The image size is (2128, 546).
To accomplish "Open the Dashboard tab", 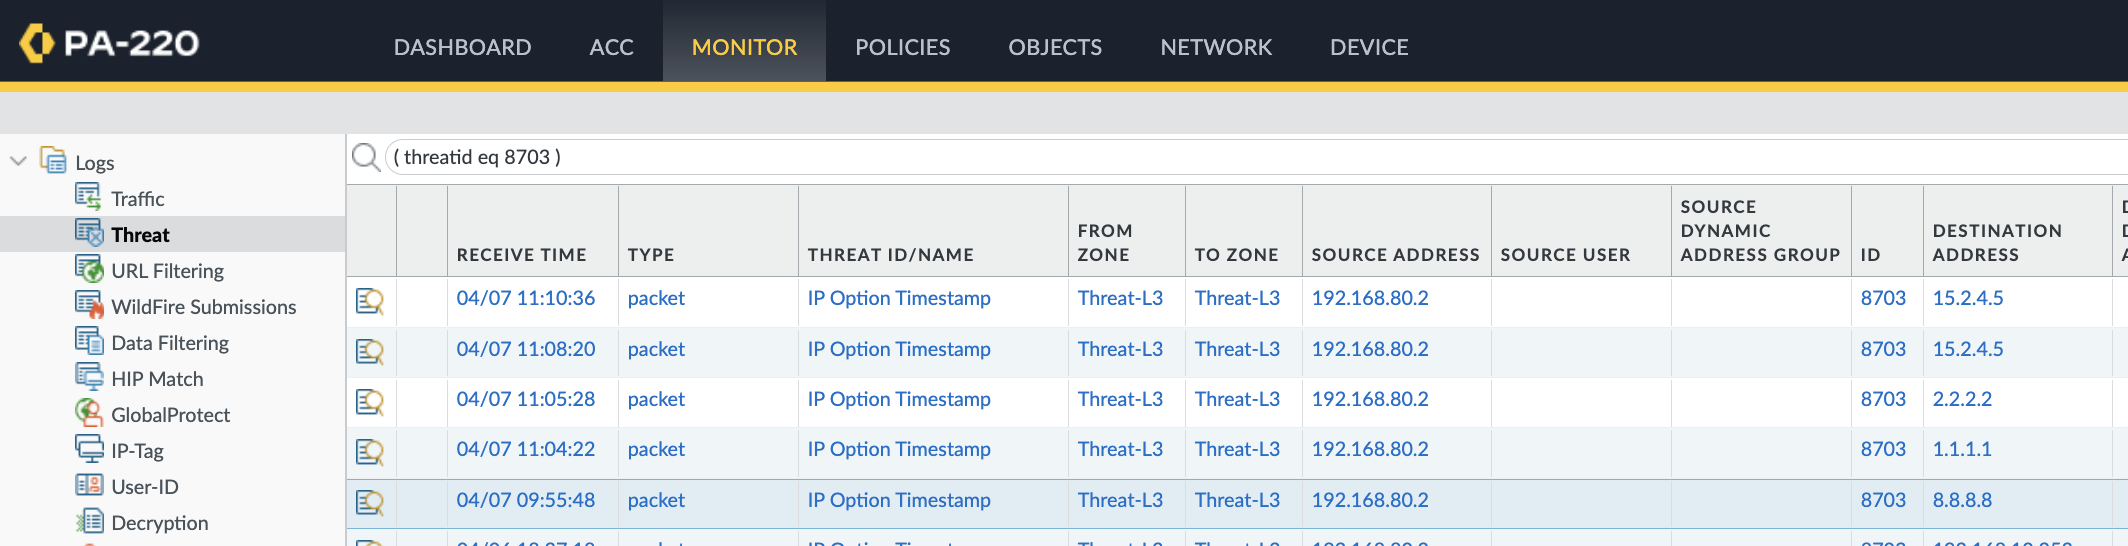I will click(x=462, y=47).
